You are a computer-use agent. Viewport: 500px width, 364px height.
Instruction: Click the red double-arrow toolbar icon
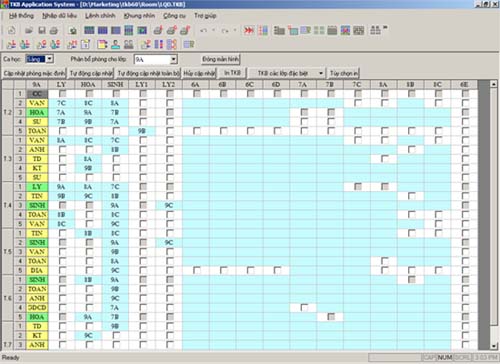pyautogui.click(x=249, y=31)
